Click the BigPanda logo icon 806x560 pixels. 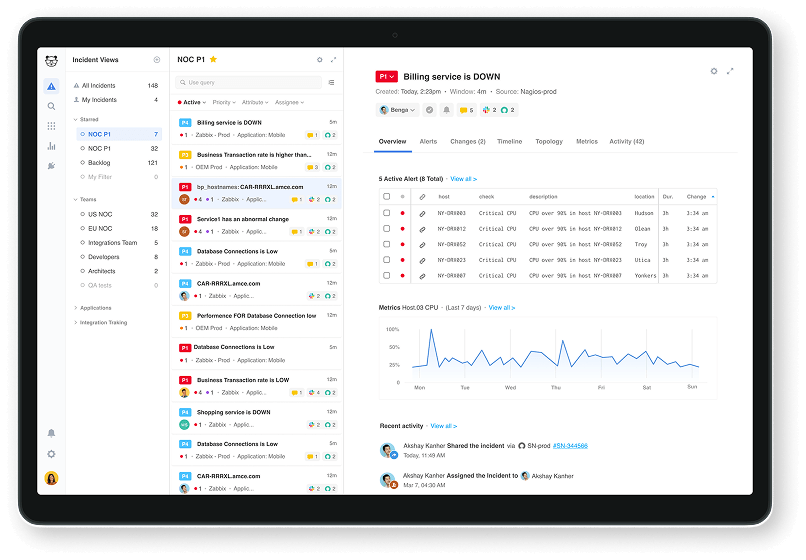point(51,61)
